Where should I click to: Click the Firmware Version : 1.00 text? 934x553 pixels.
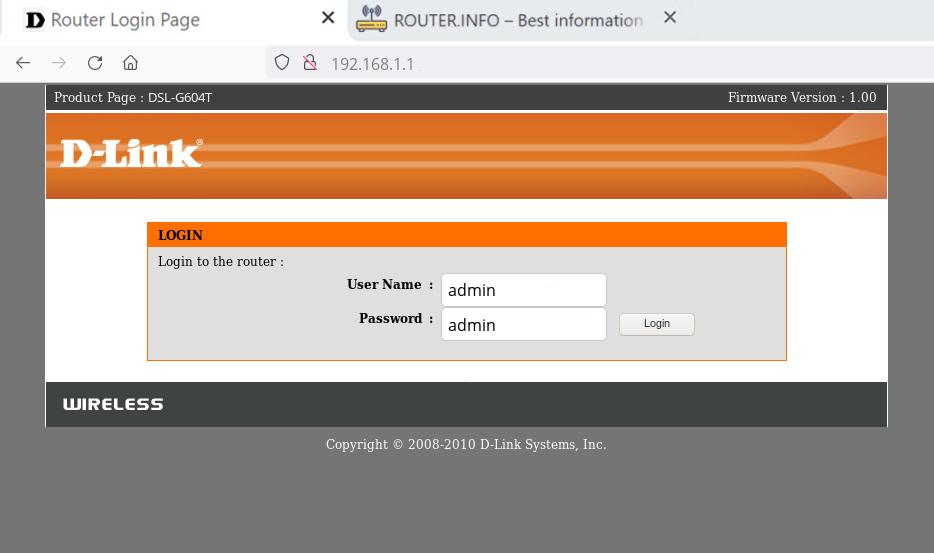pos(802,97)
